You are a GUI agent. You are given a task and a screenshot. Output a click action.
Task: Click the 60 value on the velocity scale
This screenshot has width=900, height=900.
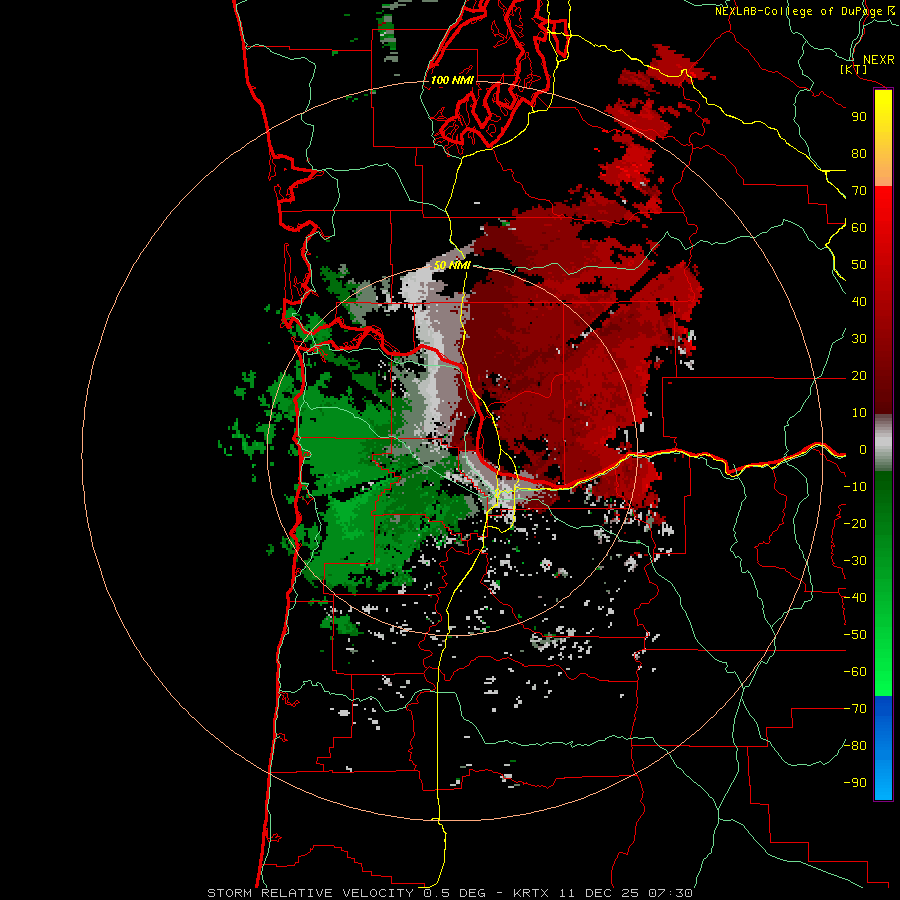click(859, 228)
